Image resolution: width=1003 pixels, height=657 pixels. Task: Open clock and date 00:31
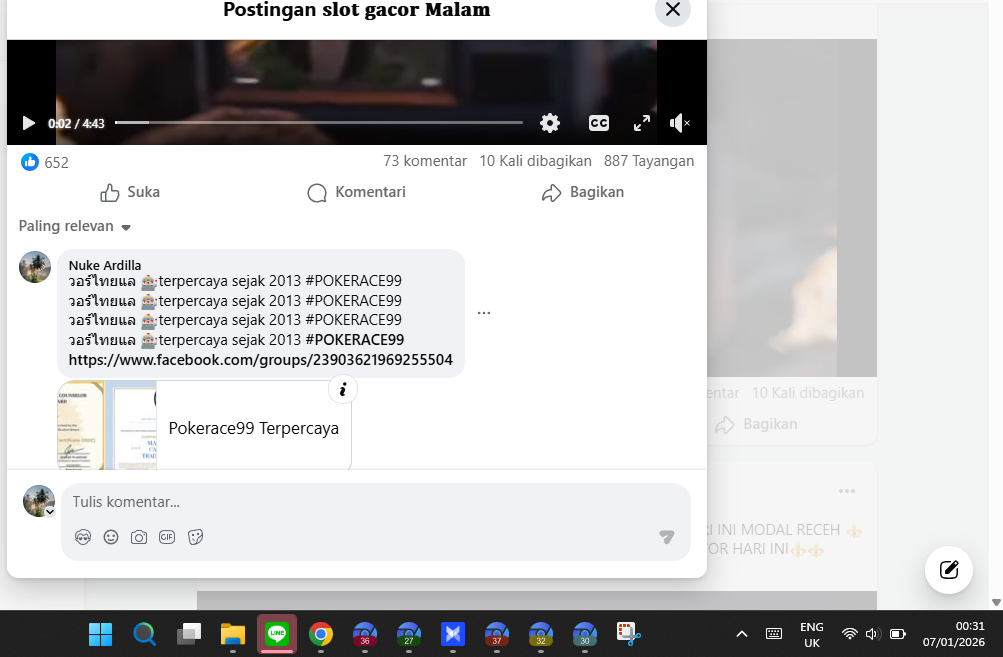point(954,634)
